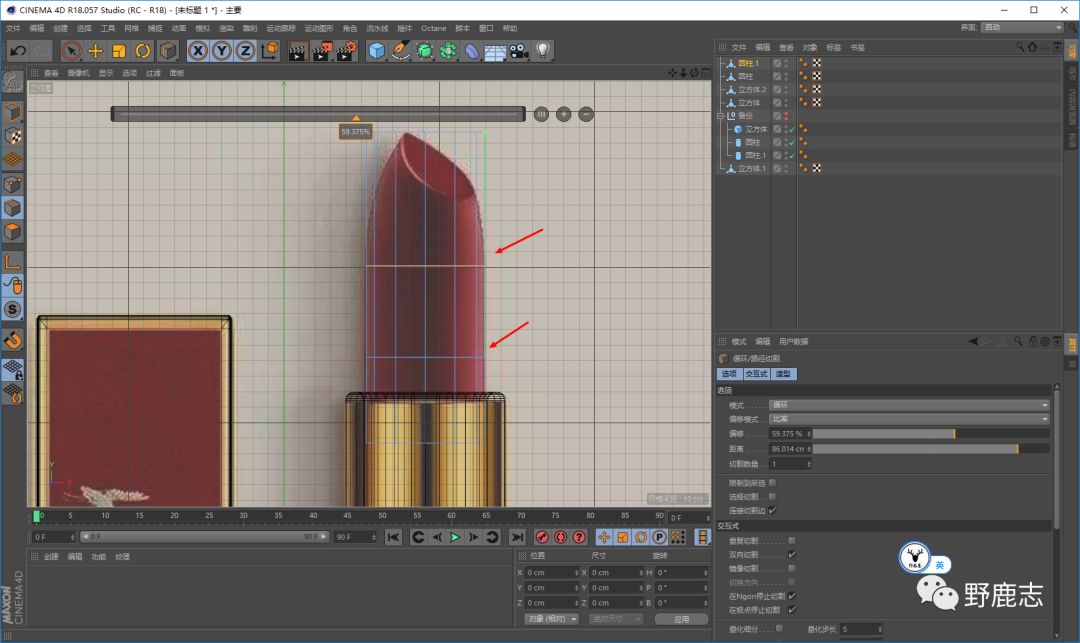Viewport: 1080px width, 643px height.
Task: Click the render settings clapperboard icon
Action: [345, 50]
